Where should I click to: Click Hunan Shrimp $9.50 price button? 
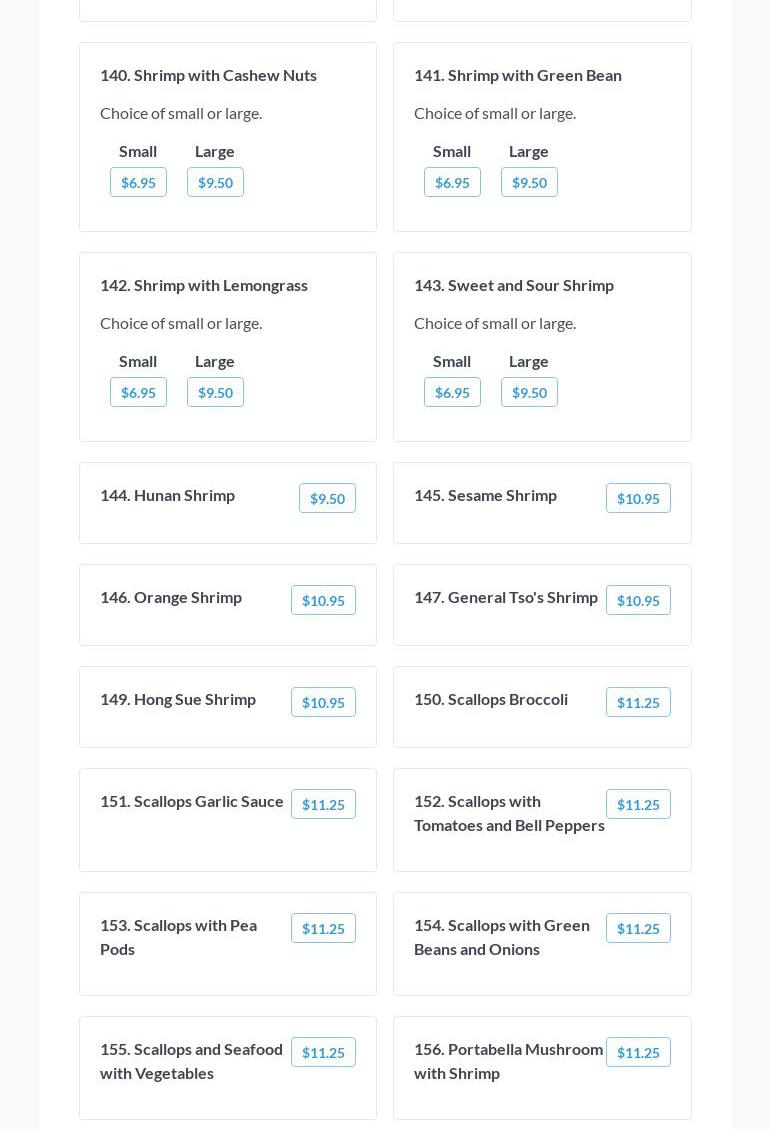coord(327,498)
